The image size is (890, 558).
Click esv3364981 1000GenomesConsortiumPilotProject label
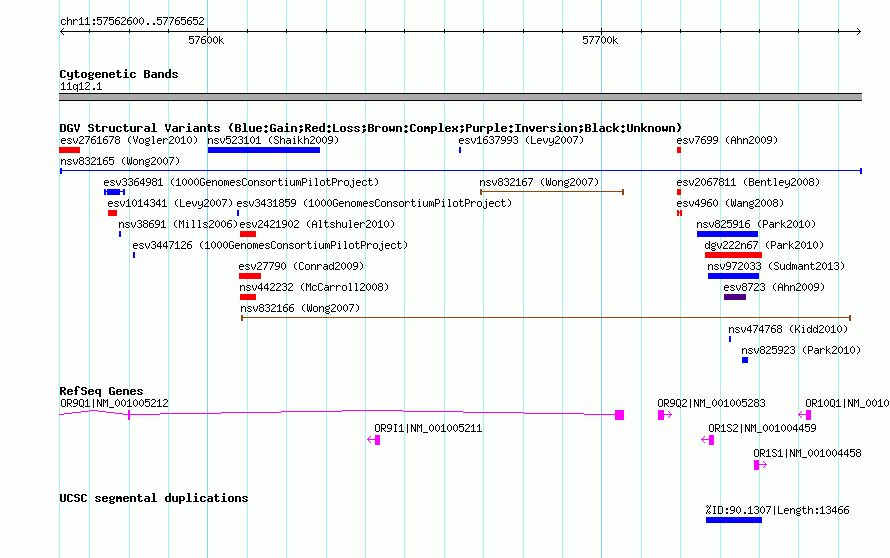241,182
